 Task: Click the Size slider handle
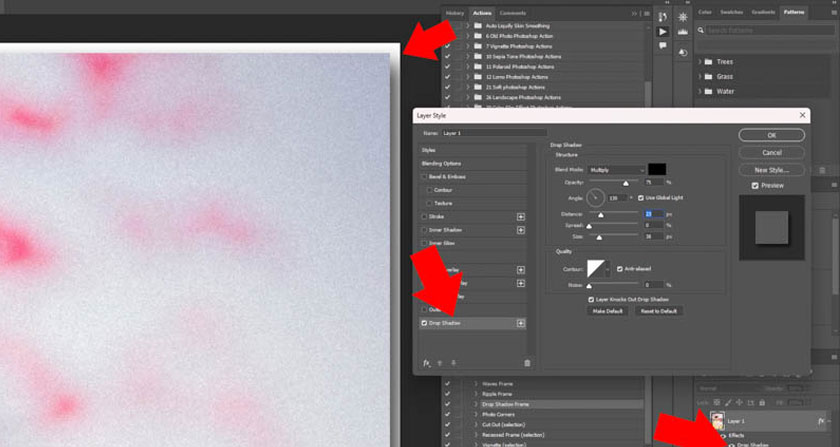599,237
